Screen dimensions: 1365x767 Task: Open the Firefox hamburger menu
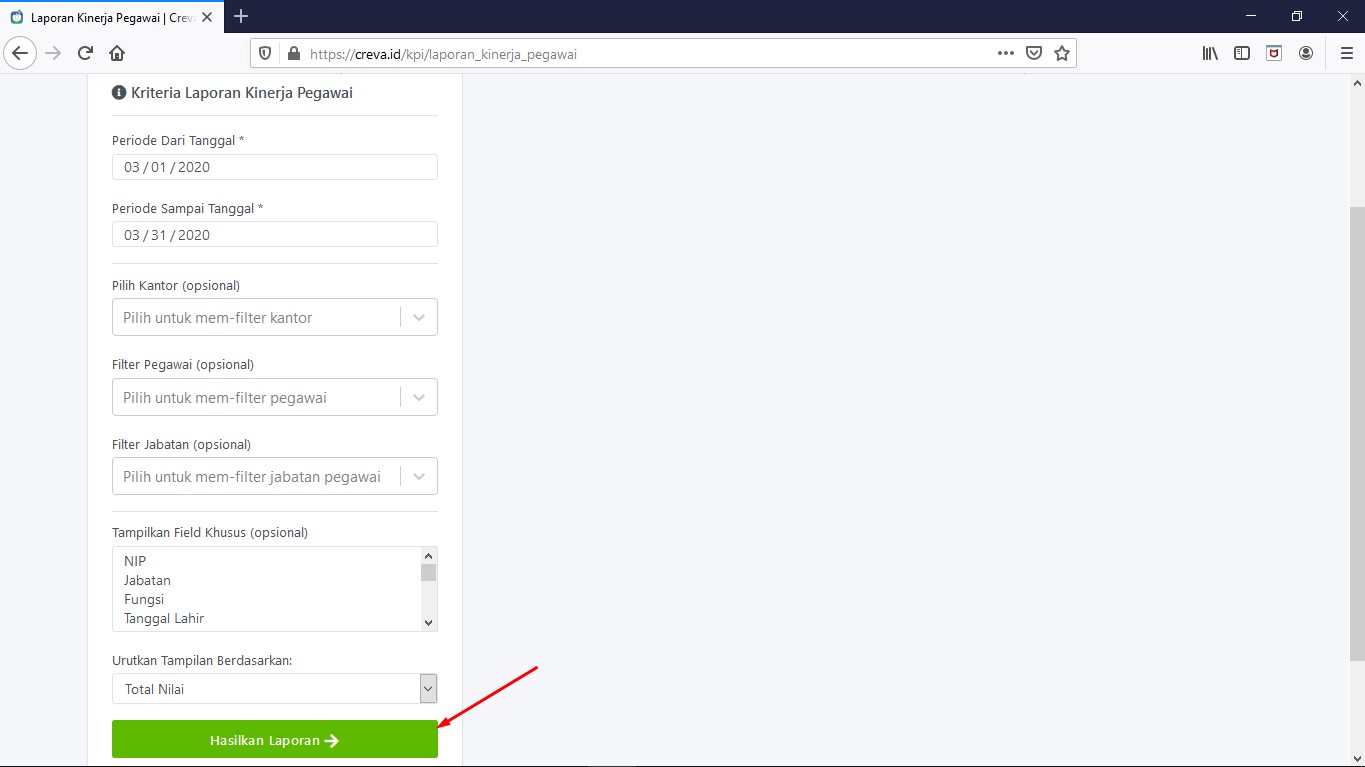coord(1346,53)
